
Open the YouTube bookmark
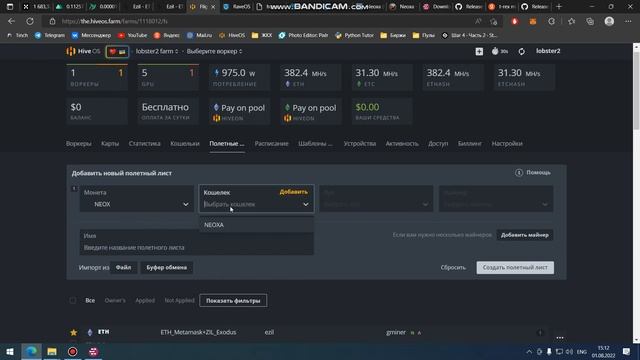tap(133, 36)
